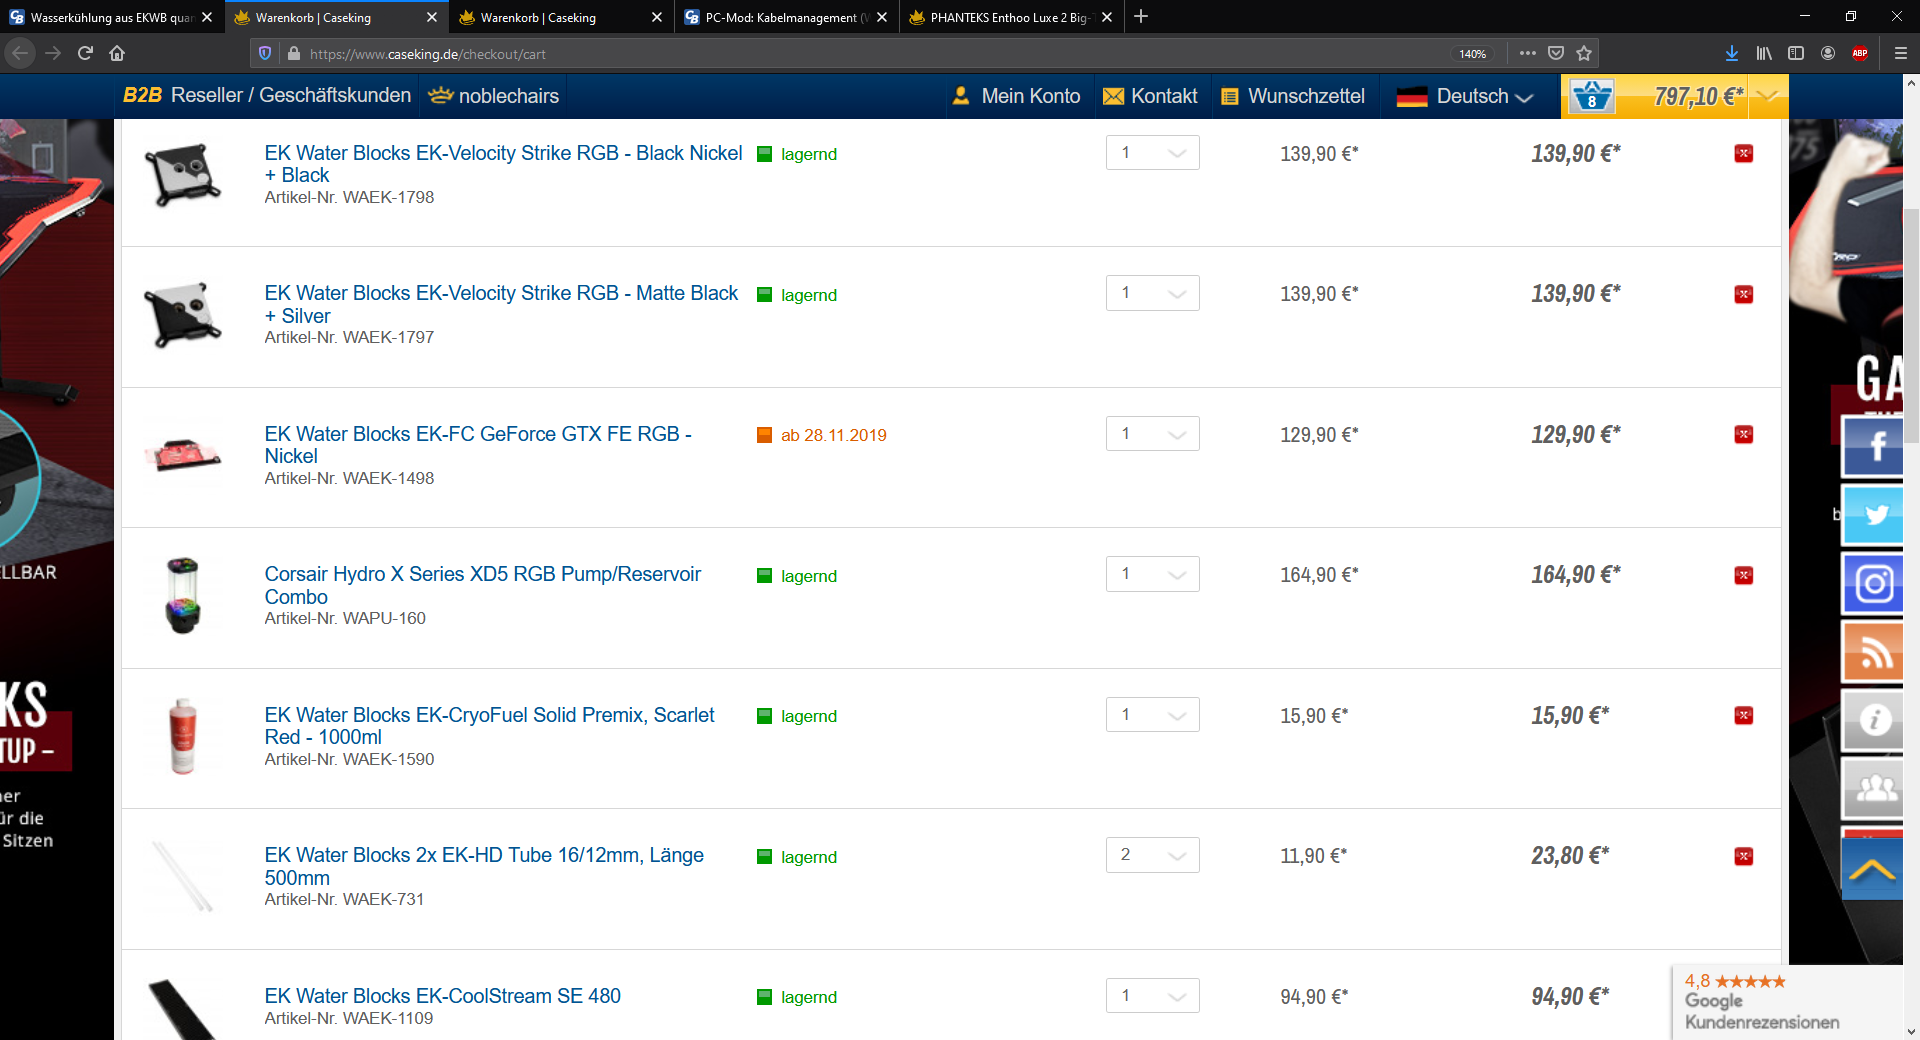Show tracking protection shield info
This screenshot has height=1040, width=1920.
point(265,53)
